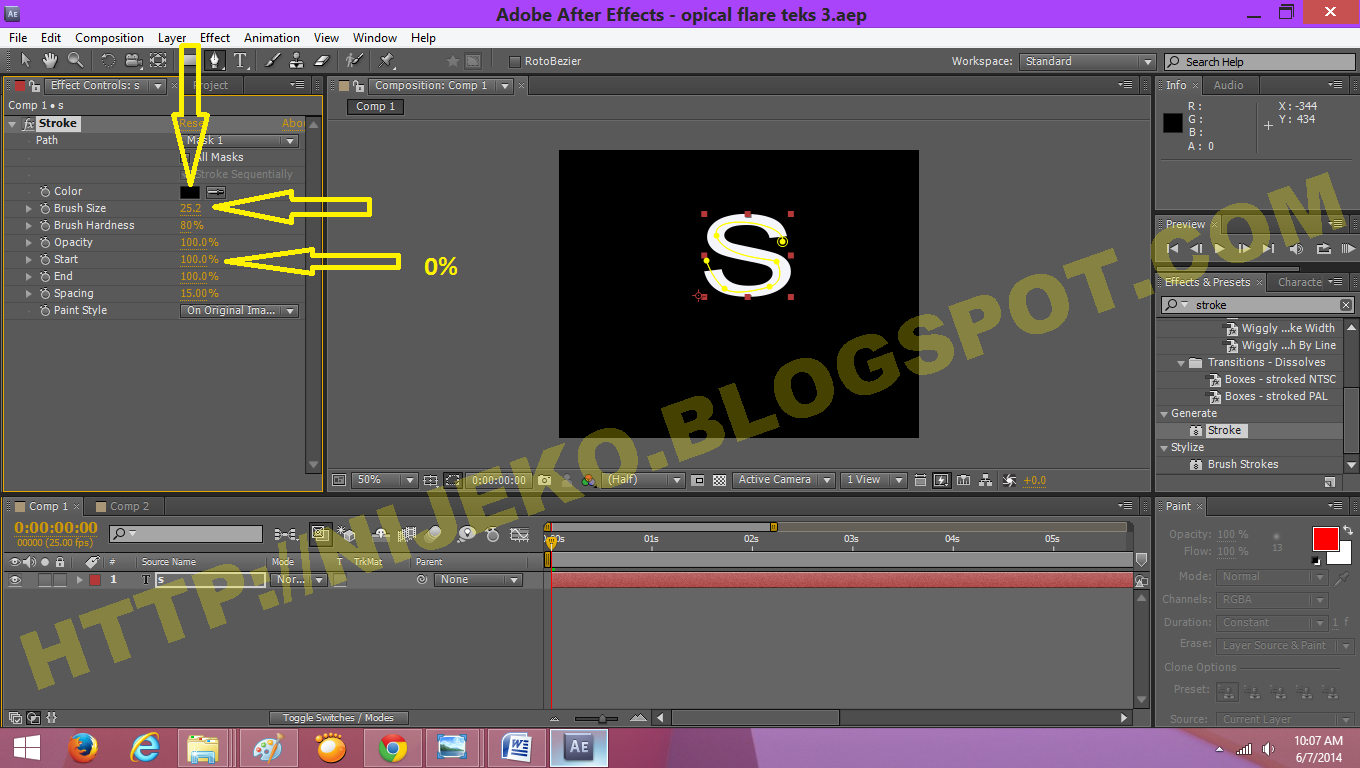Select the Selection arrow tool
The width and height of the screenshot is (1360, 768).
(26, 61)
